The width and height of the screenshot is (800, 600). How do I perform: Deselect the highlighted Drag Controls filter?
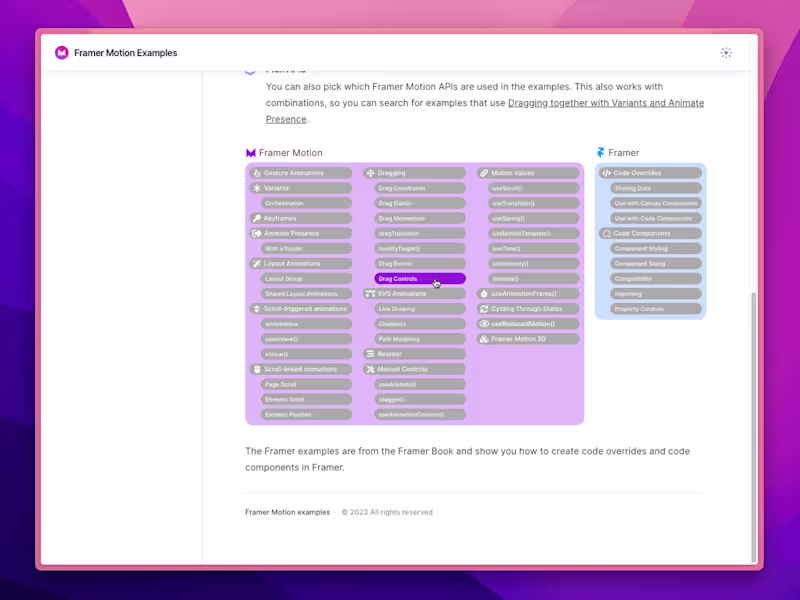click(x=420, y=279)
